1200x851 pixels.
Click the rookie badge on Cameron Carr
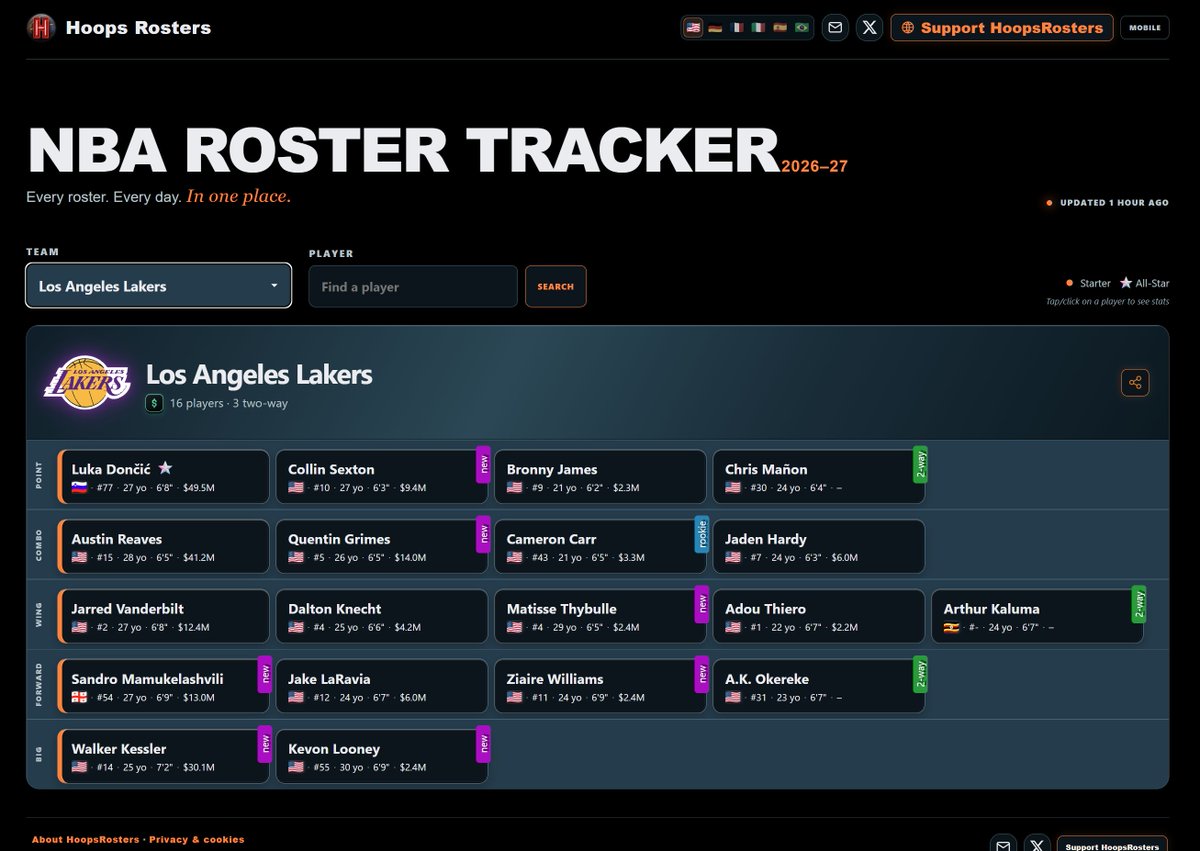tap(701, 535)
